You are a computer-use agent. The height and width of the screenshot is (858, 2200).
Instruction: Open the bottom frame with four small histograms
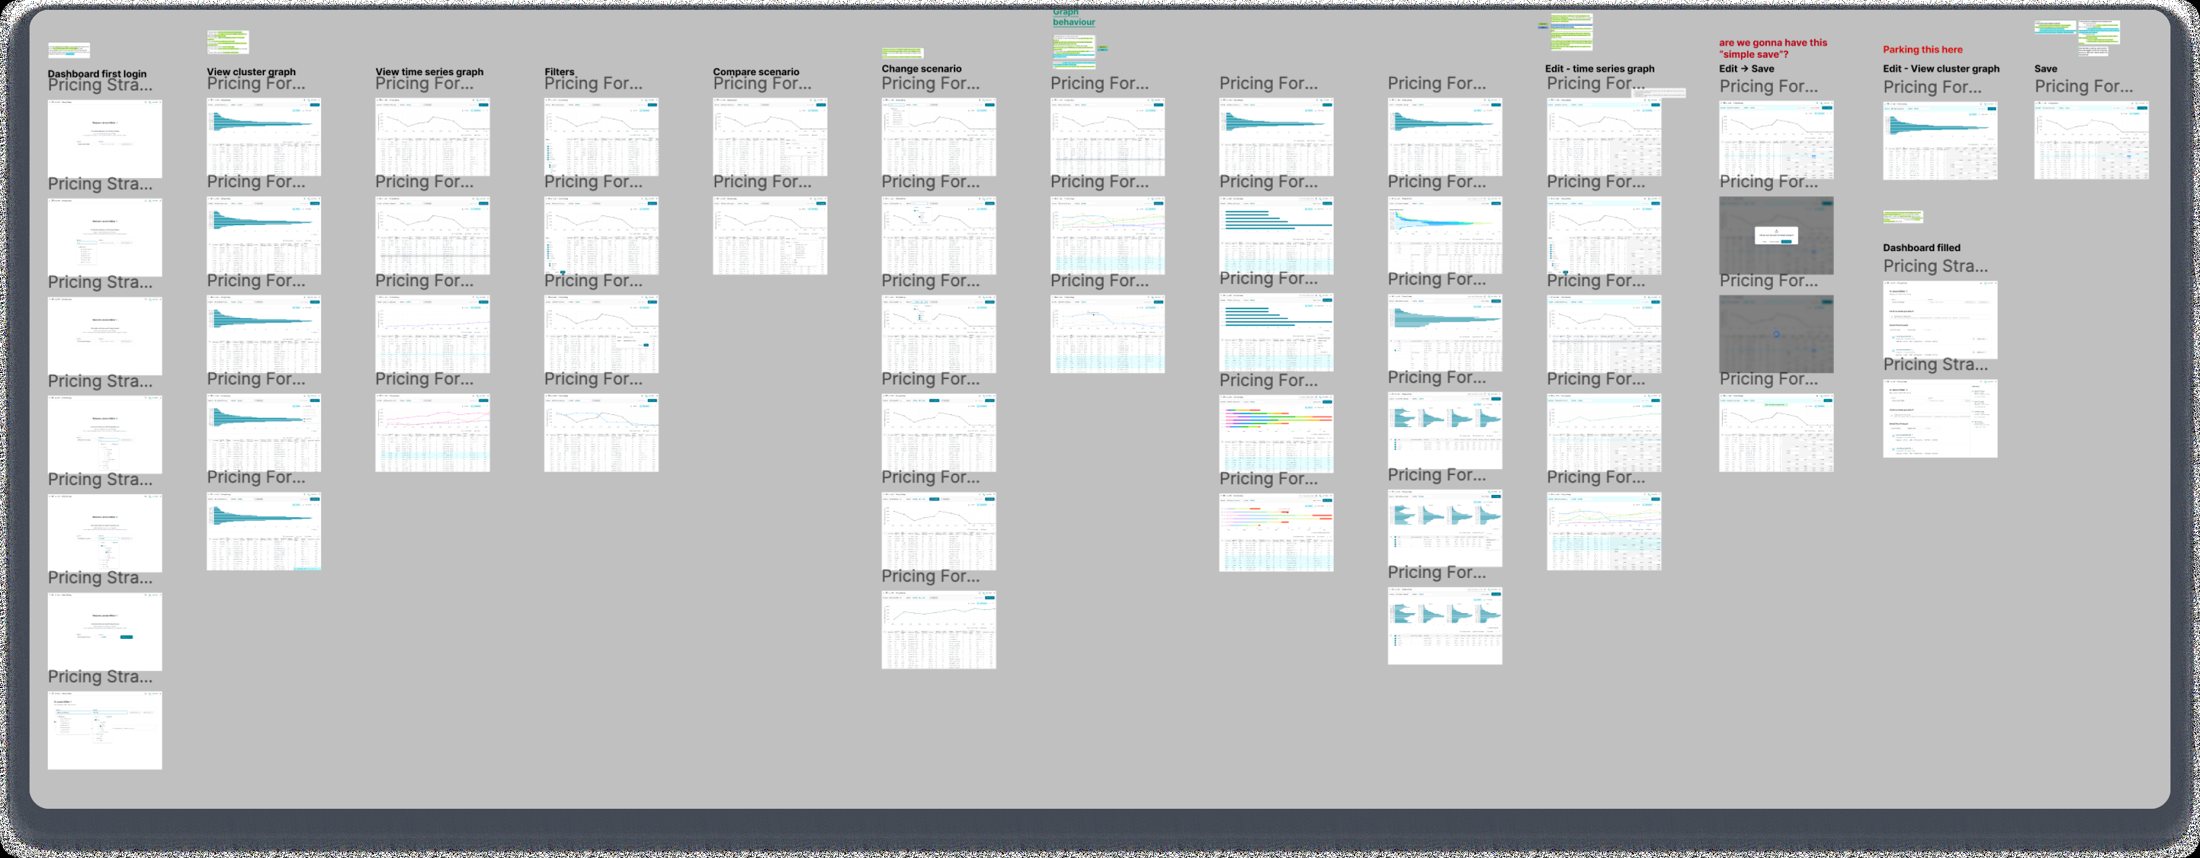click(x=1444, y=625)
